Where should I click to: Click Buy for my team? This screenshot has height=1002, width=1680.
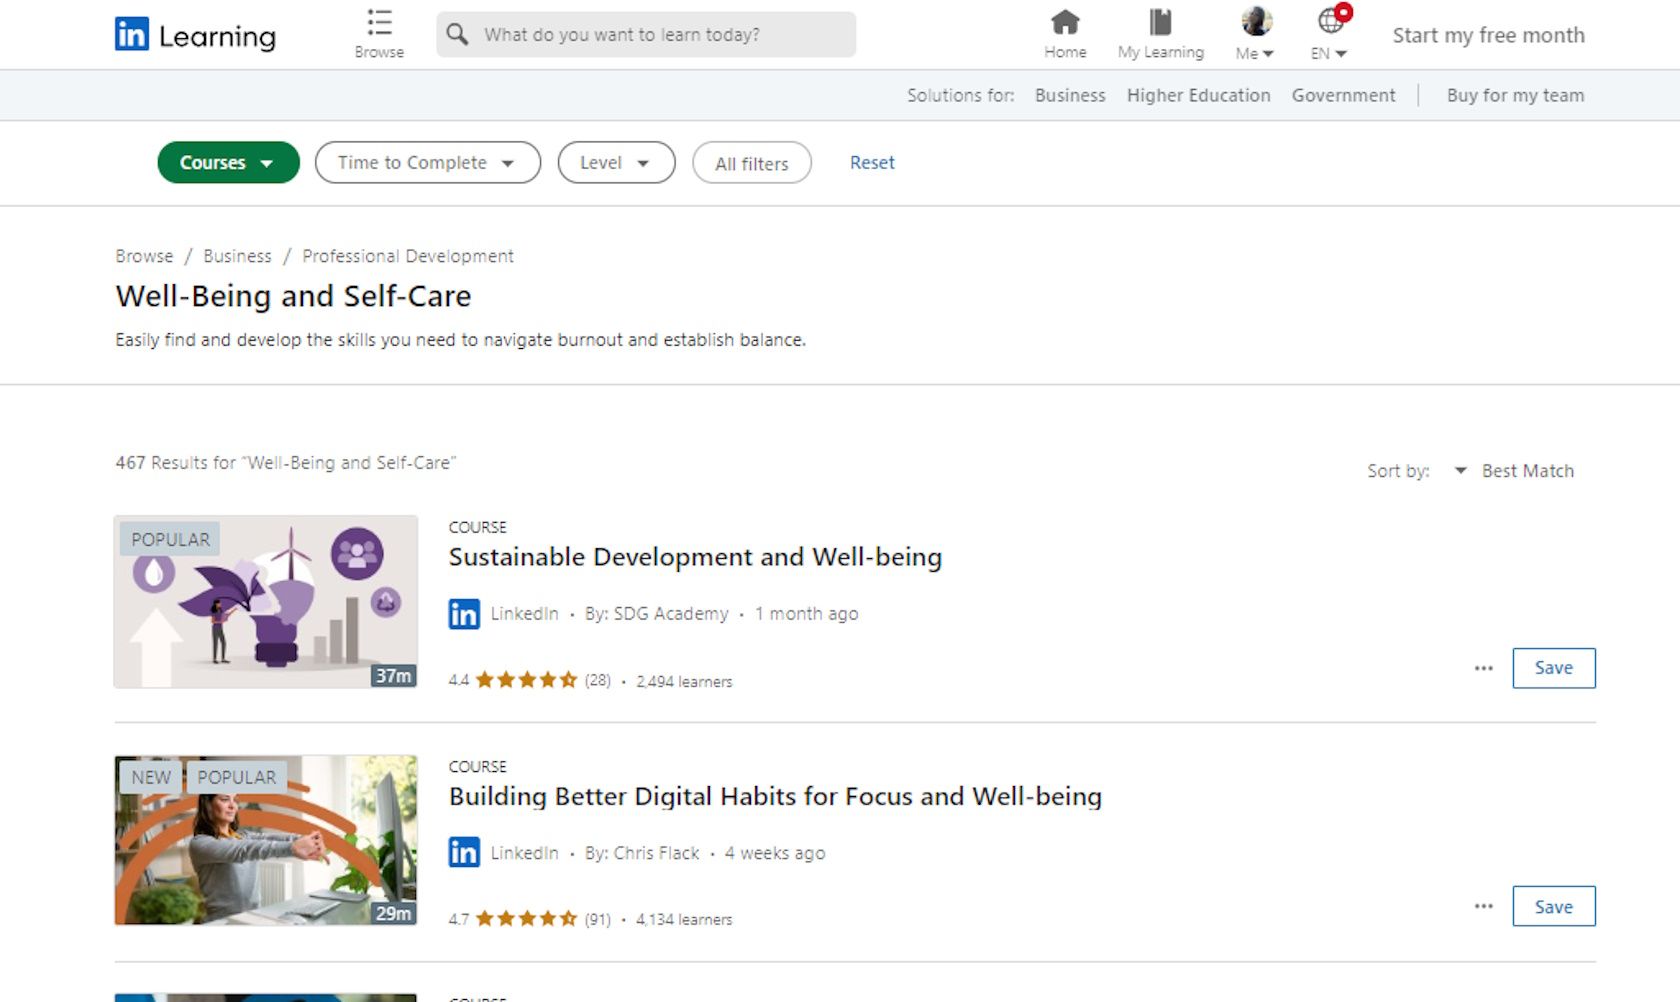(1515, 95)
